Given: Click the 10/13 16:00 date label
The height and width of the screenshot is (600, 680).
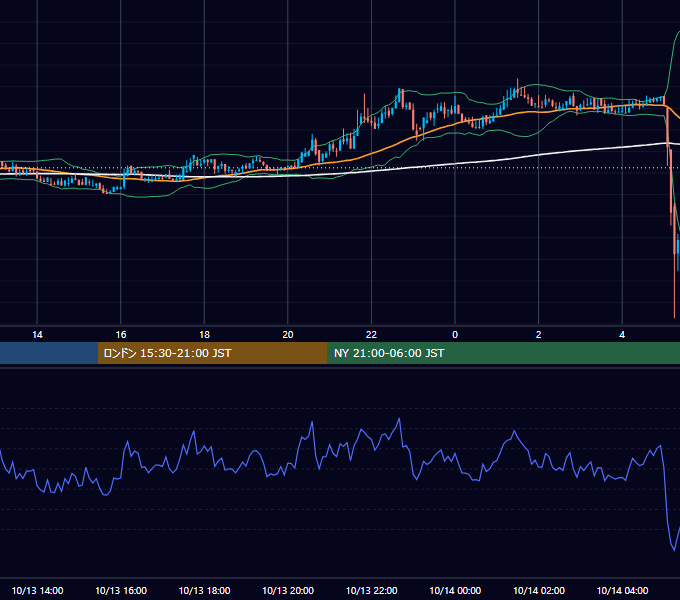Looking at the screenshot, I should click(121, 590).
